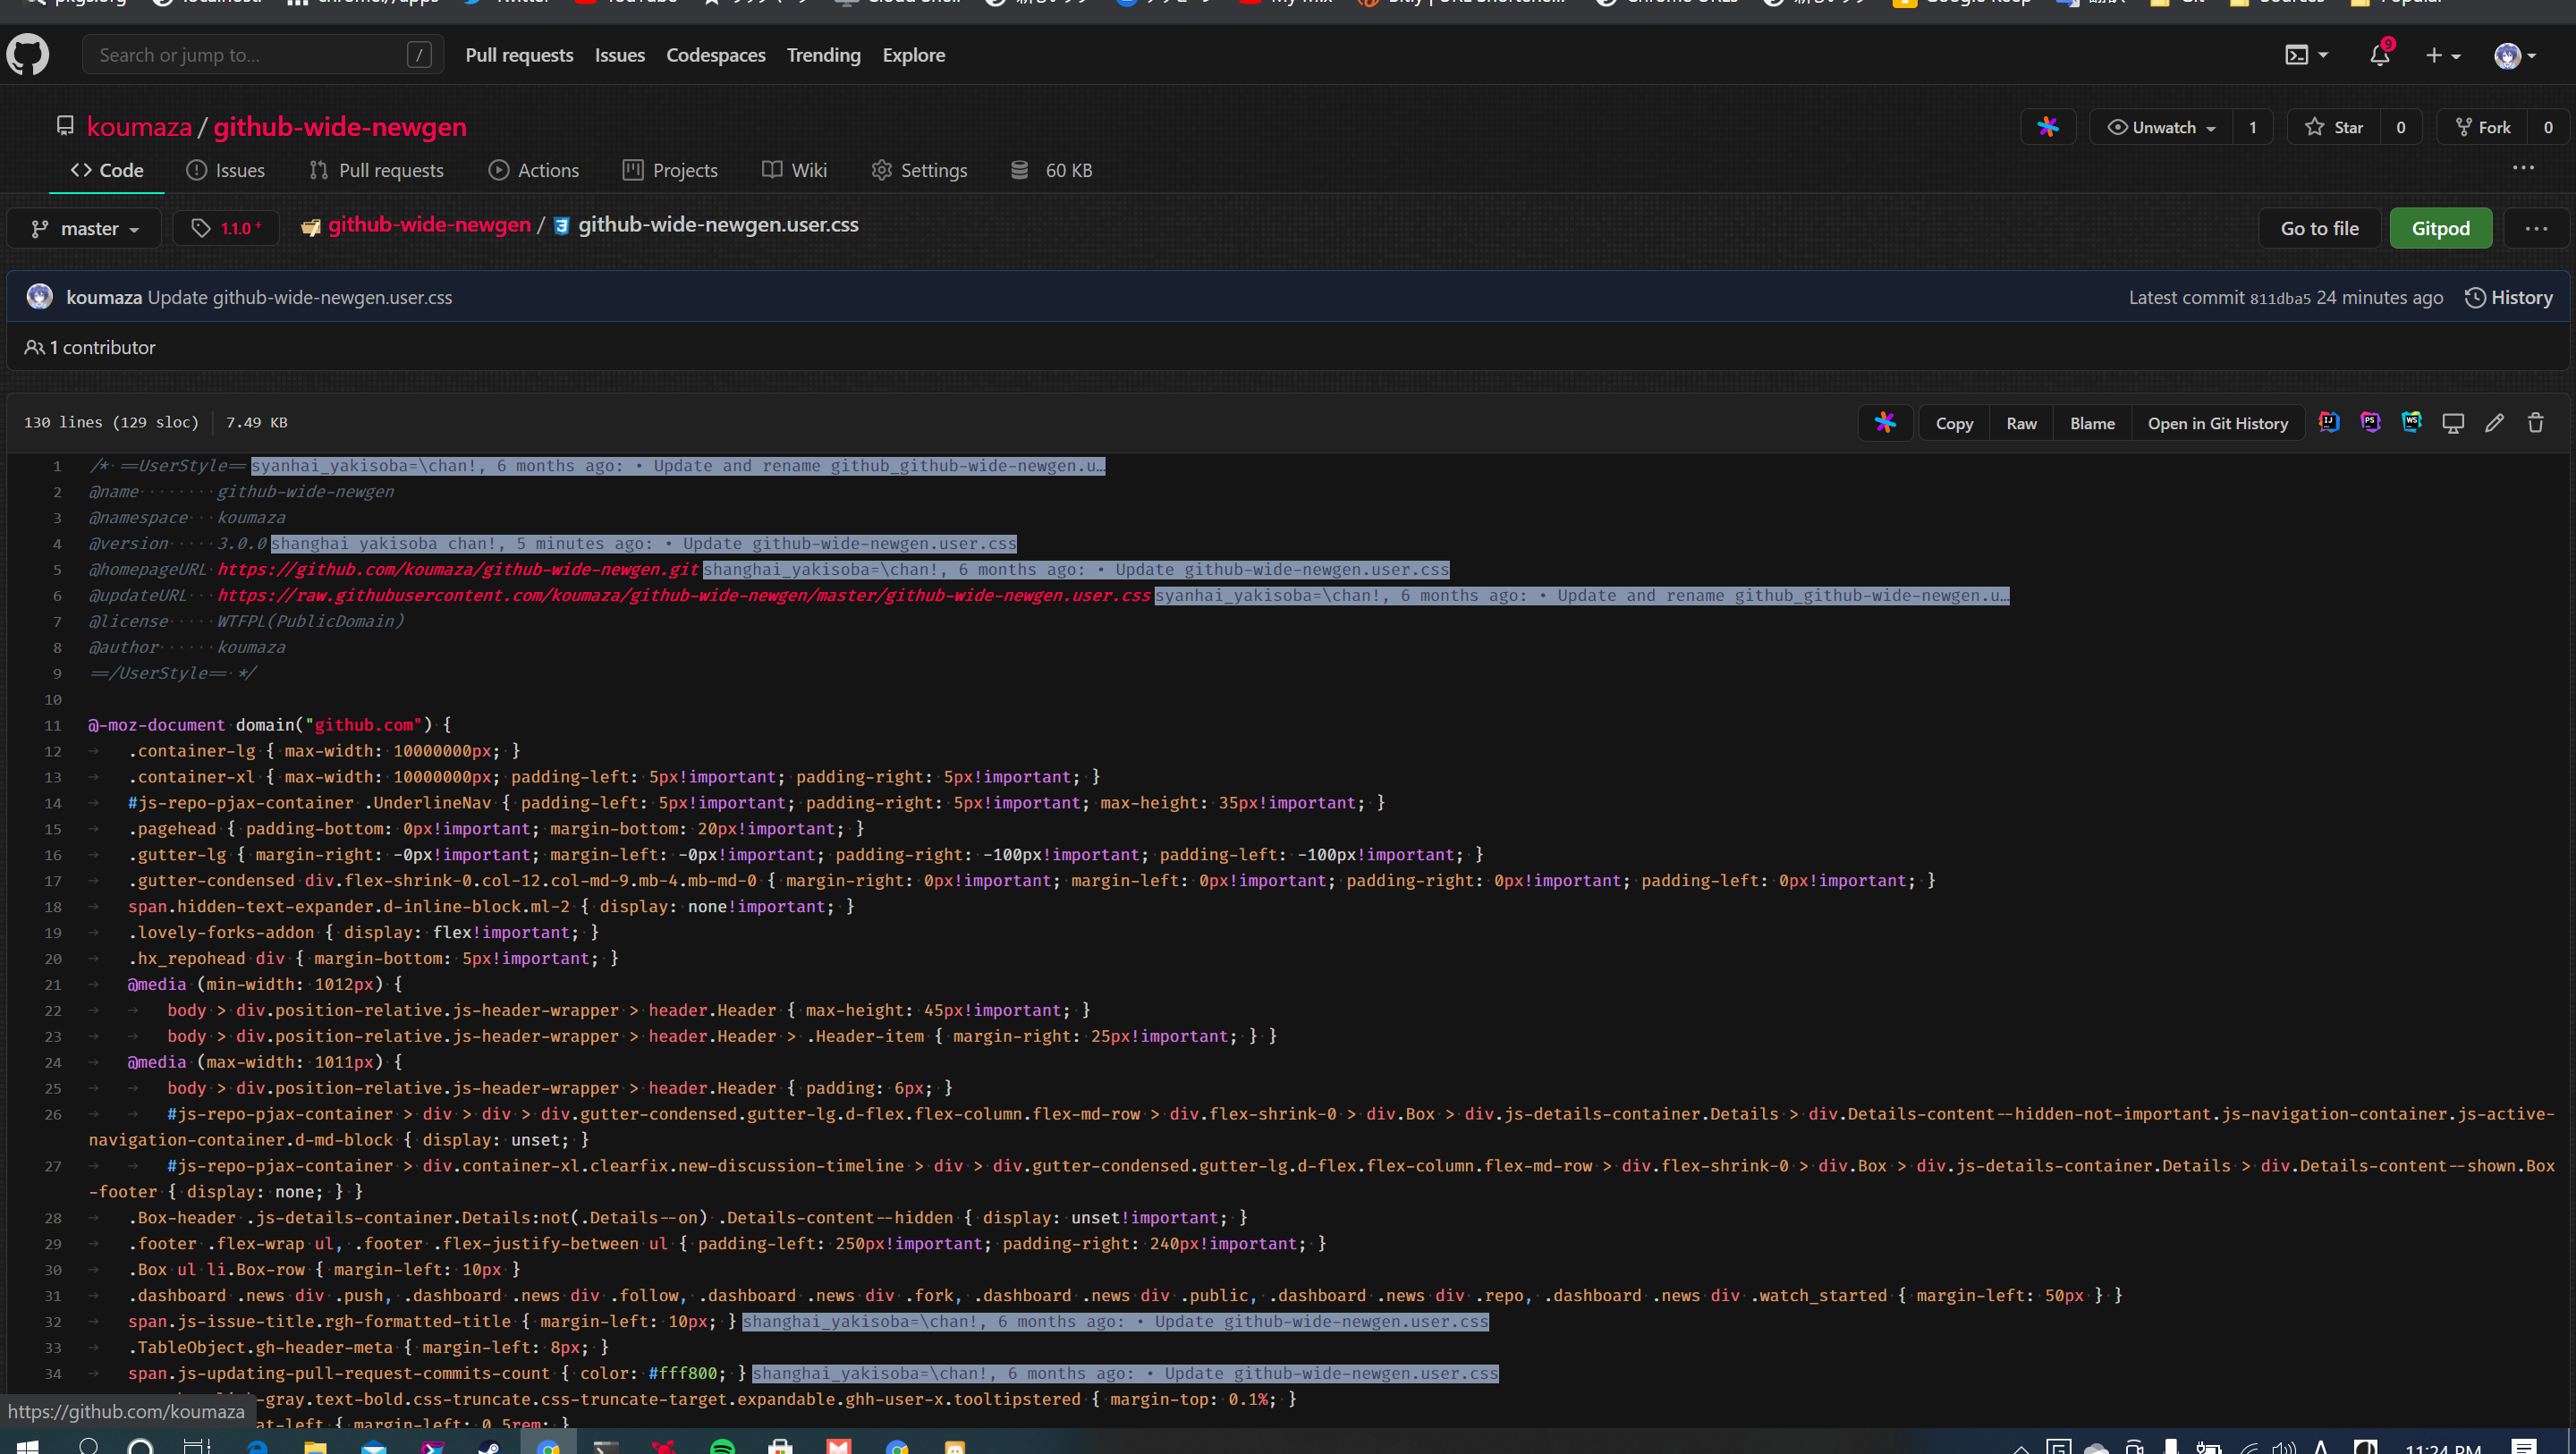Open notifications bell
The width and height of the screenshot is (2576, 1454).
(x=2380, y=55)
